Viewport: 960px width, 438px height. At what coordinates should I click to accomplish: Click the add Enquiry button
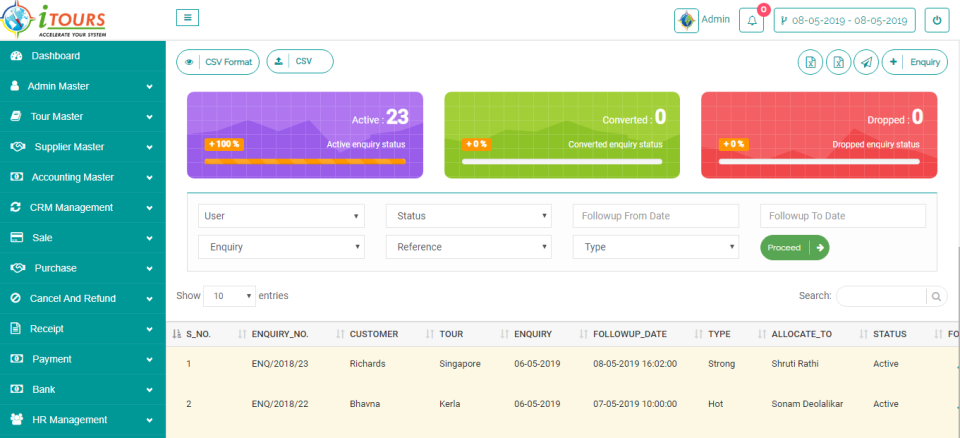[x=915, y=62]
